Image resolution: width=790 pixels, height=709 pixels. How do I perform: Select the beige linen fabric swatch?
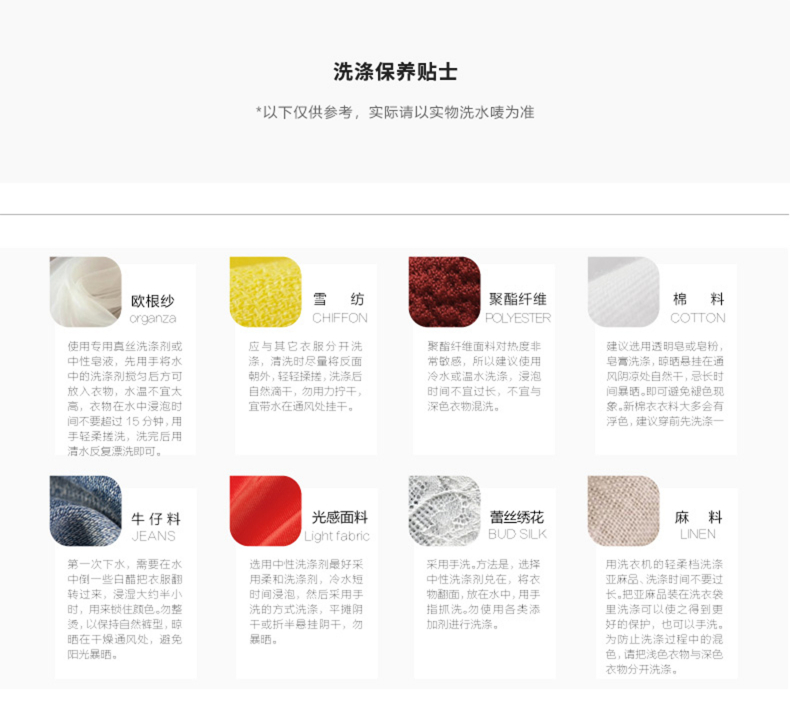point(624,511)
